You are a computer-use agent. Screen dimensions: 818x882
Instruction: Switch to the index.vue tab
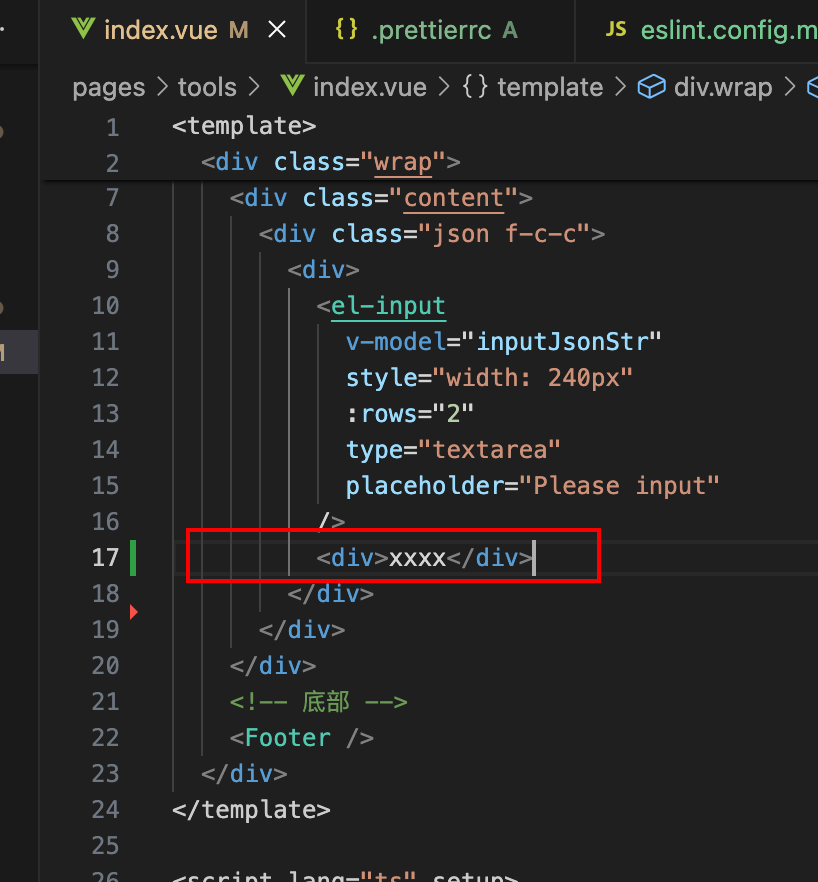point(172,30)
